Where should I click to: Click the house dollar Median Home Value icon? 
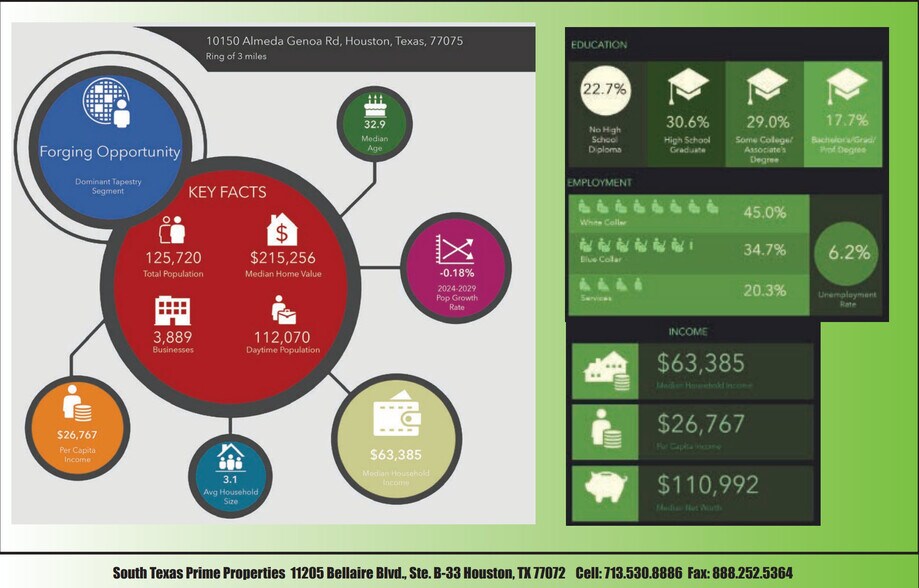(282, 231)
